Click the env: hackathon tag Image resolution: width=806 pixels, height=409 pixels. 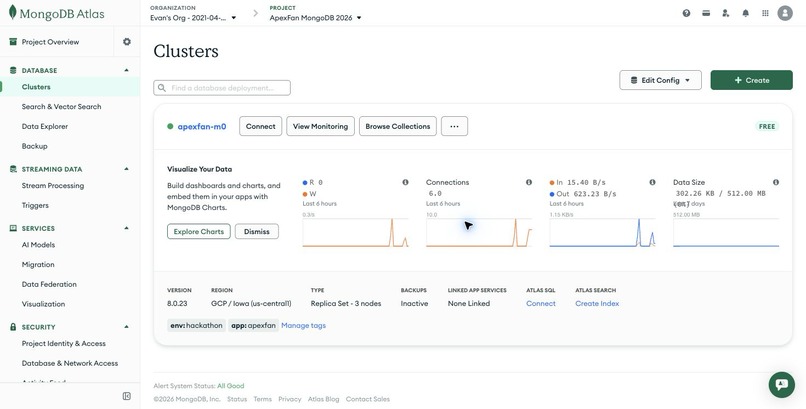point(196,326)
